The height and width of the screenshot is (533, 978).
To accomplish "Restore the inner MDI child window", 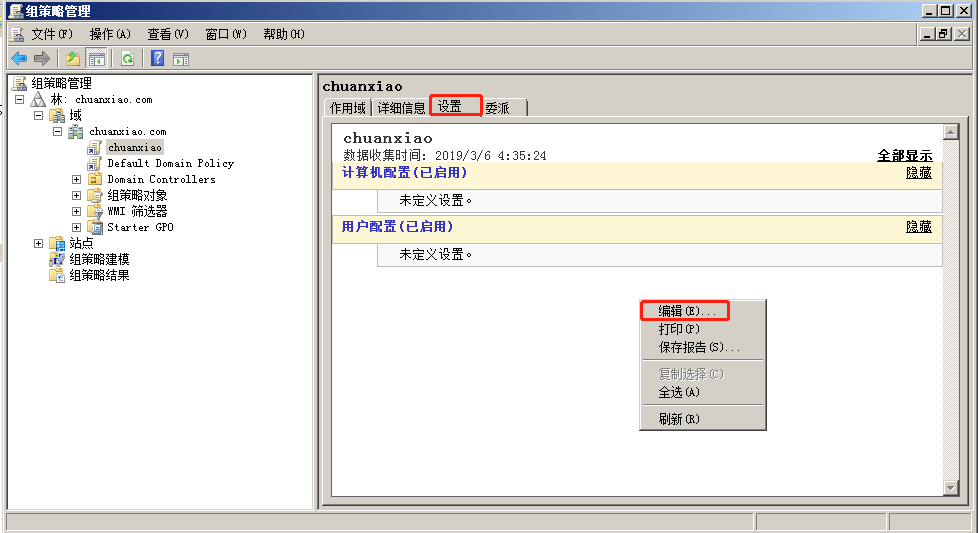I will click(x=944, y=34).
